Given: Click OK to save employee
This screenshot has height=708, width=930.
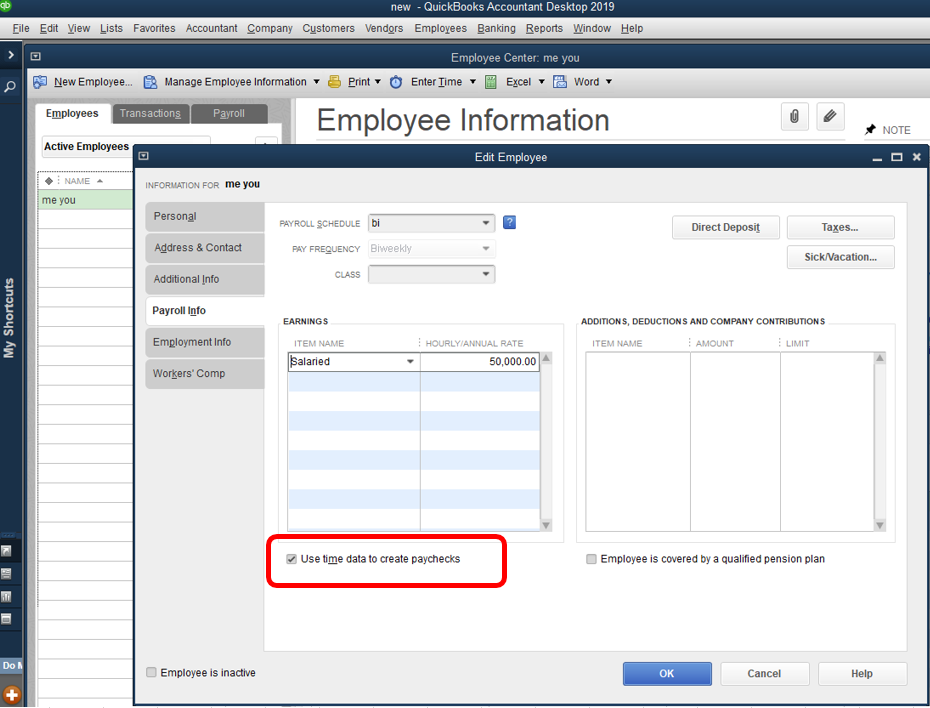Looking at the screenshot, I should [667, 674].
